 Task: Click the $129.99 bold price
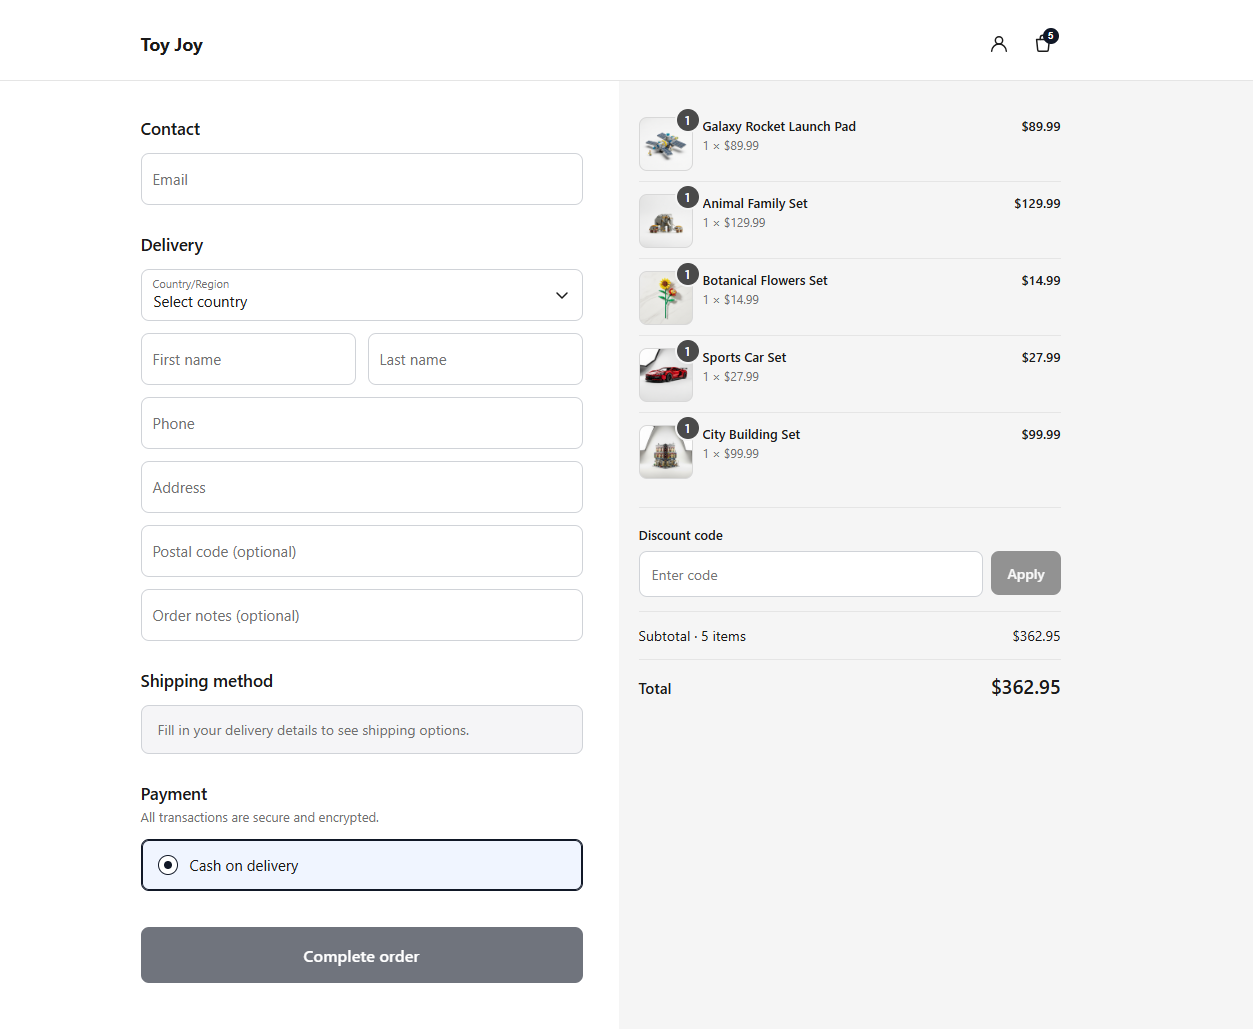1037,203
